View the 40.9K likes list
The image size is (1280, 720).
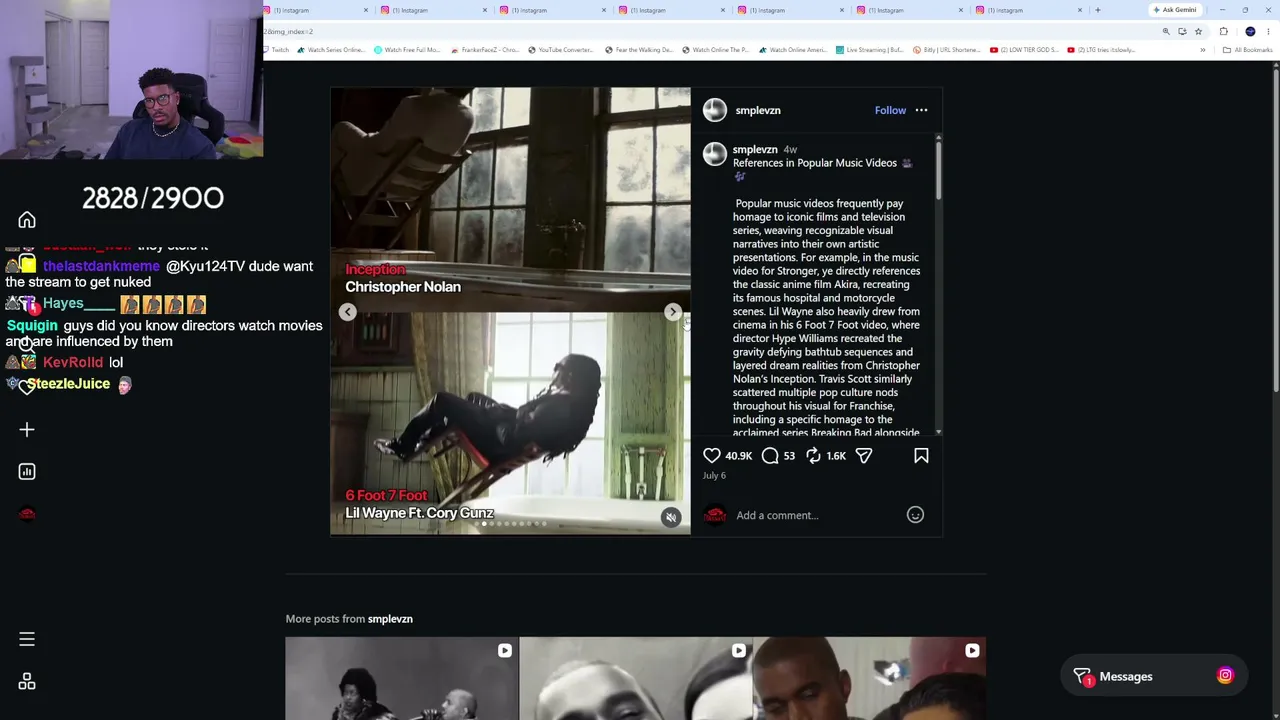[739, 456]
